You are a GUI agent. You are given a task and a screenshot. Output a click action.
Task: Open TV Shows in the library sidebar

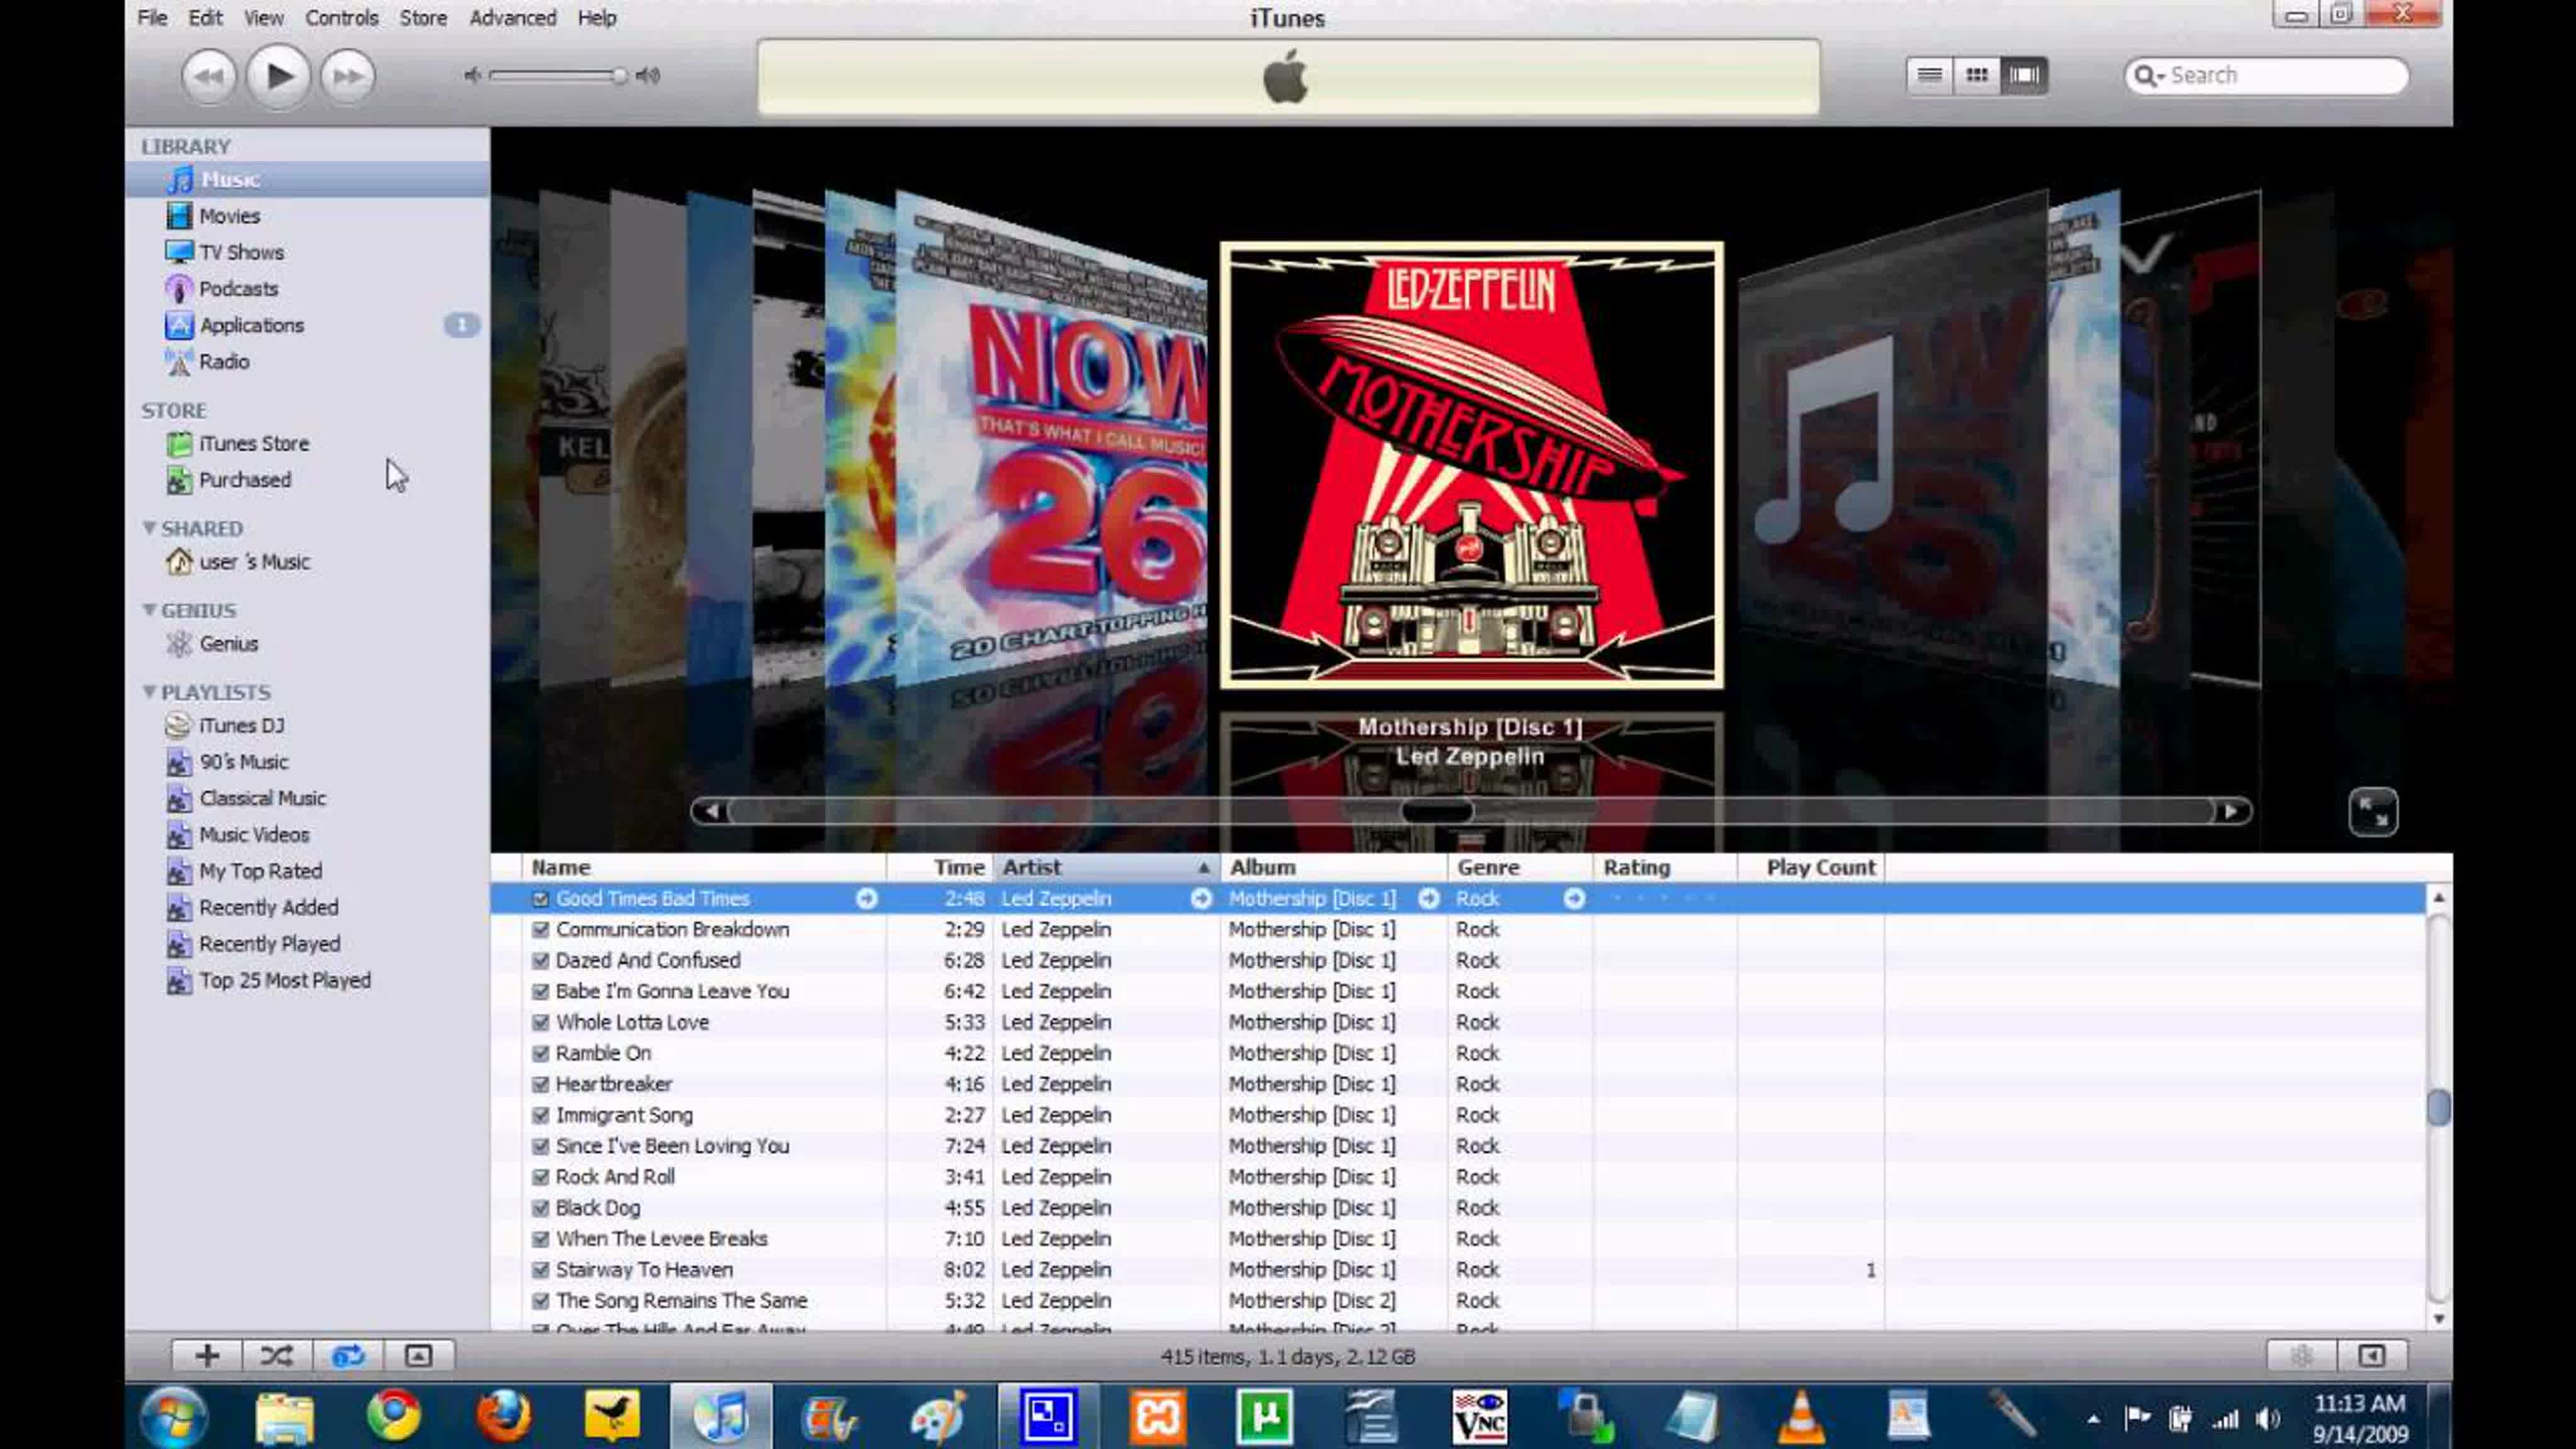(x=241, y=252)
